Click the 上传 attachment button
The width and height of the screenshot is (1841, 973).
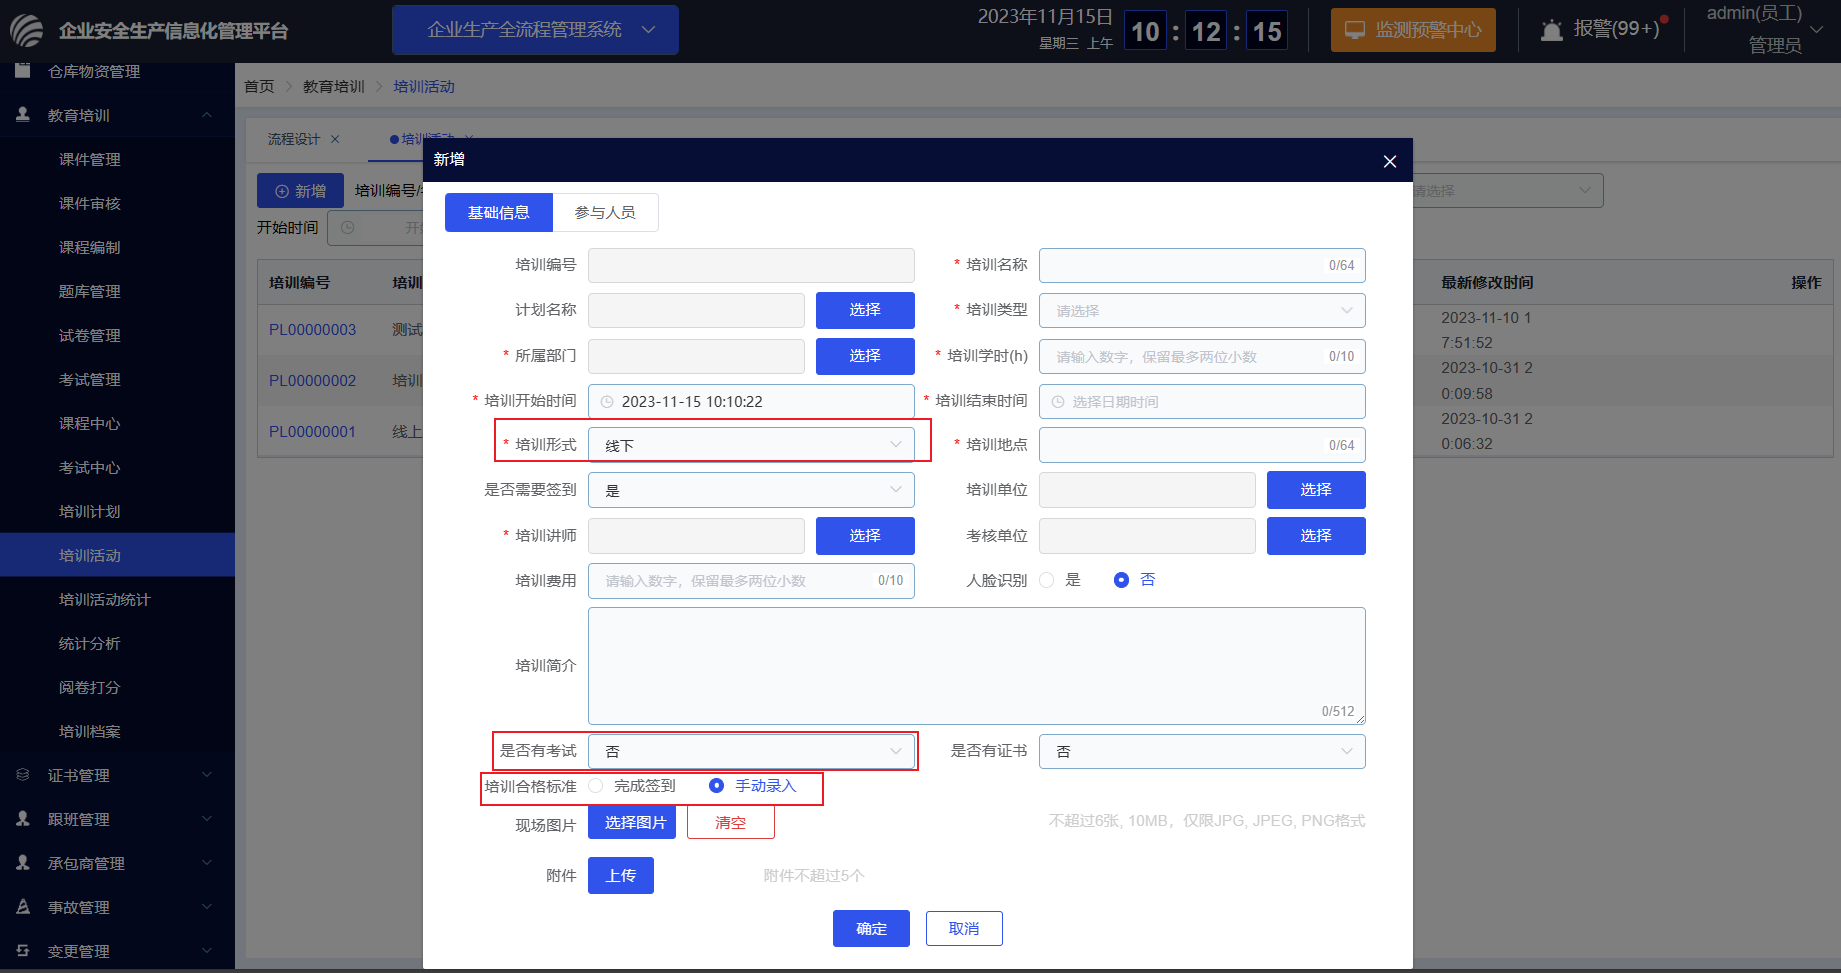coord(621,876)
